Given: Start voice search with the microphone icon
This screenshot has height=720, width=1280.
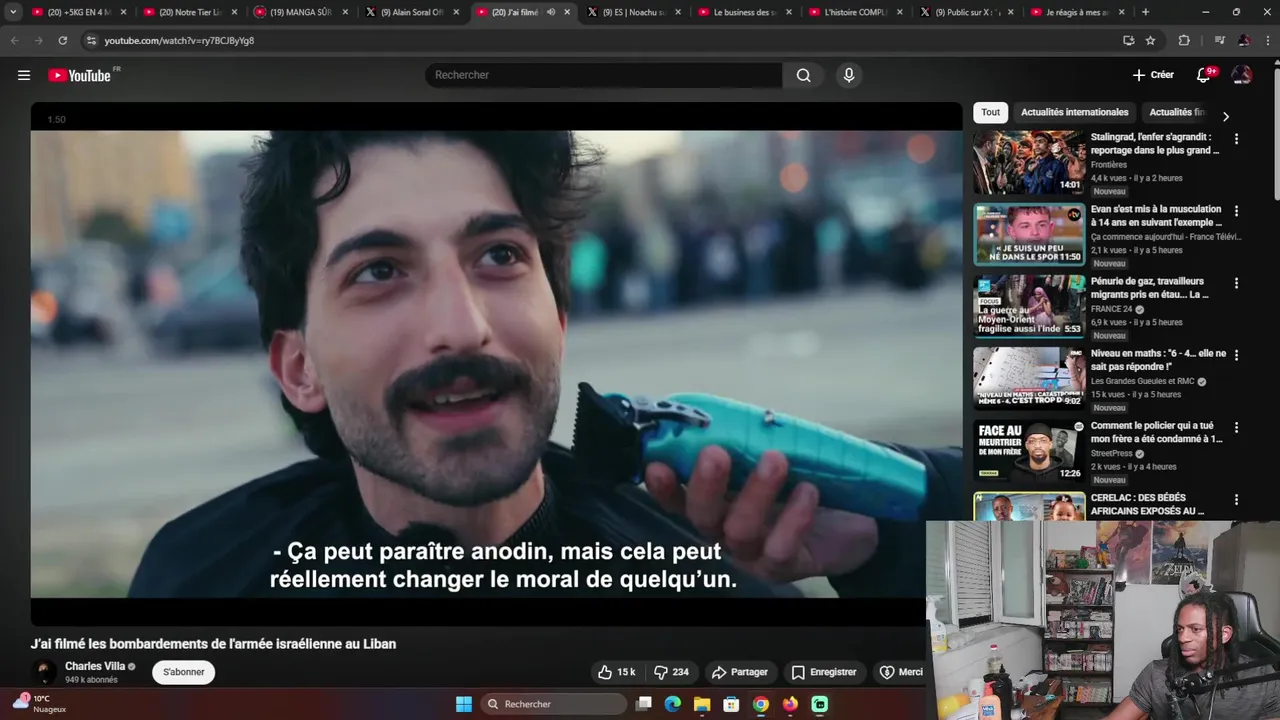Looking at the screenshot, I should tap(849, 75).
